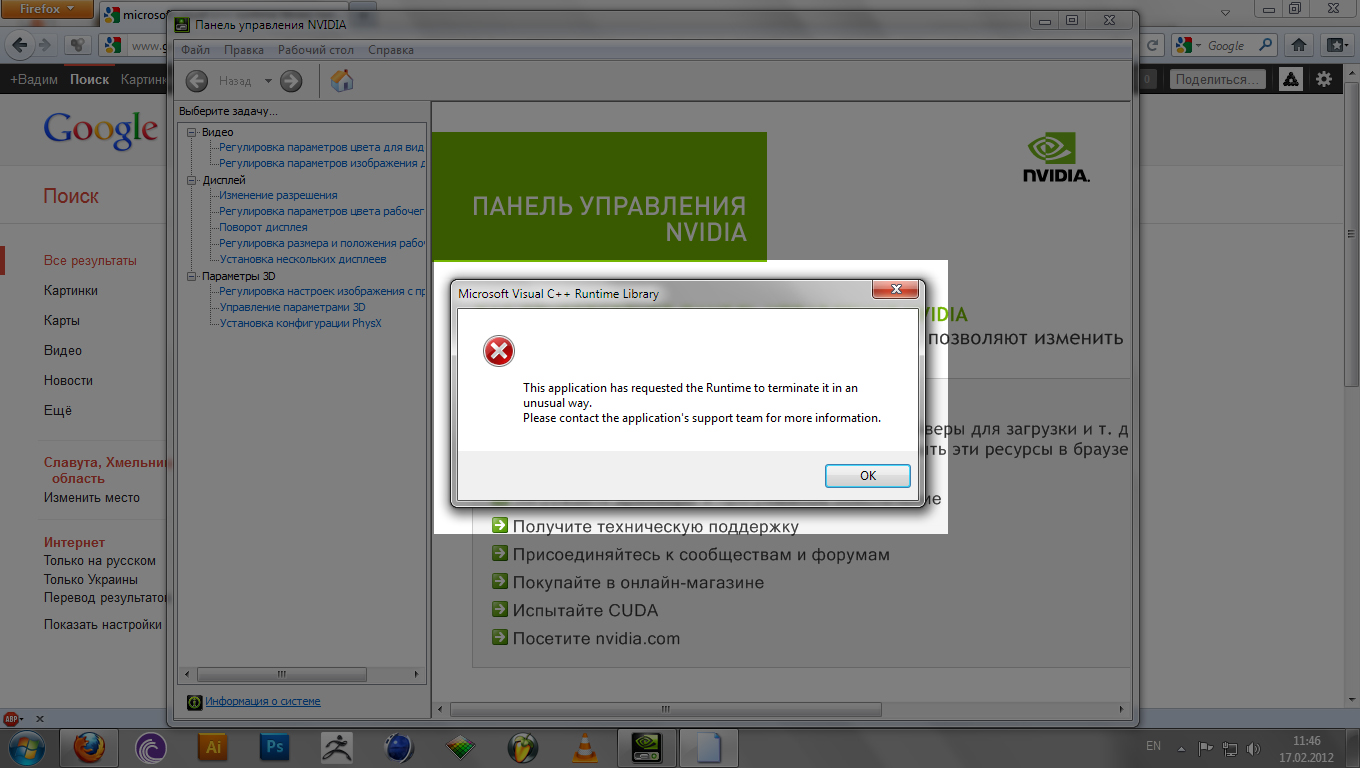This screenshot has height=768, width=1360.
Task: Click the Adobe Photoshop taskbar icon
Action: click(x=273, y=747)
